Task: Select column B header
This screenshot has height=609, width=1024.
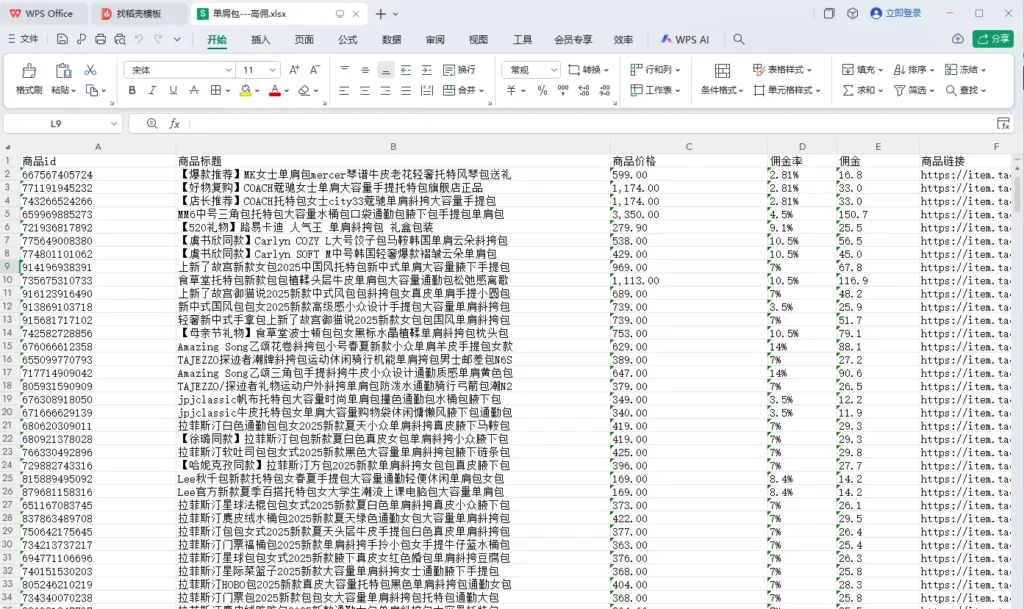Action: [393, 147]
